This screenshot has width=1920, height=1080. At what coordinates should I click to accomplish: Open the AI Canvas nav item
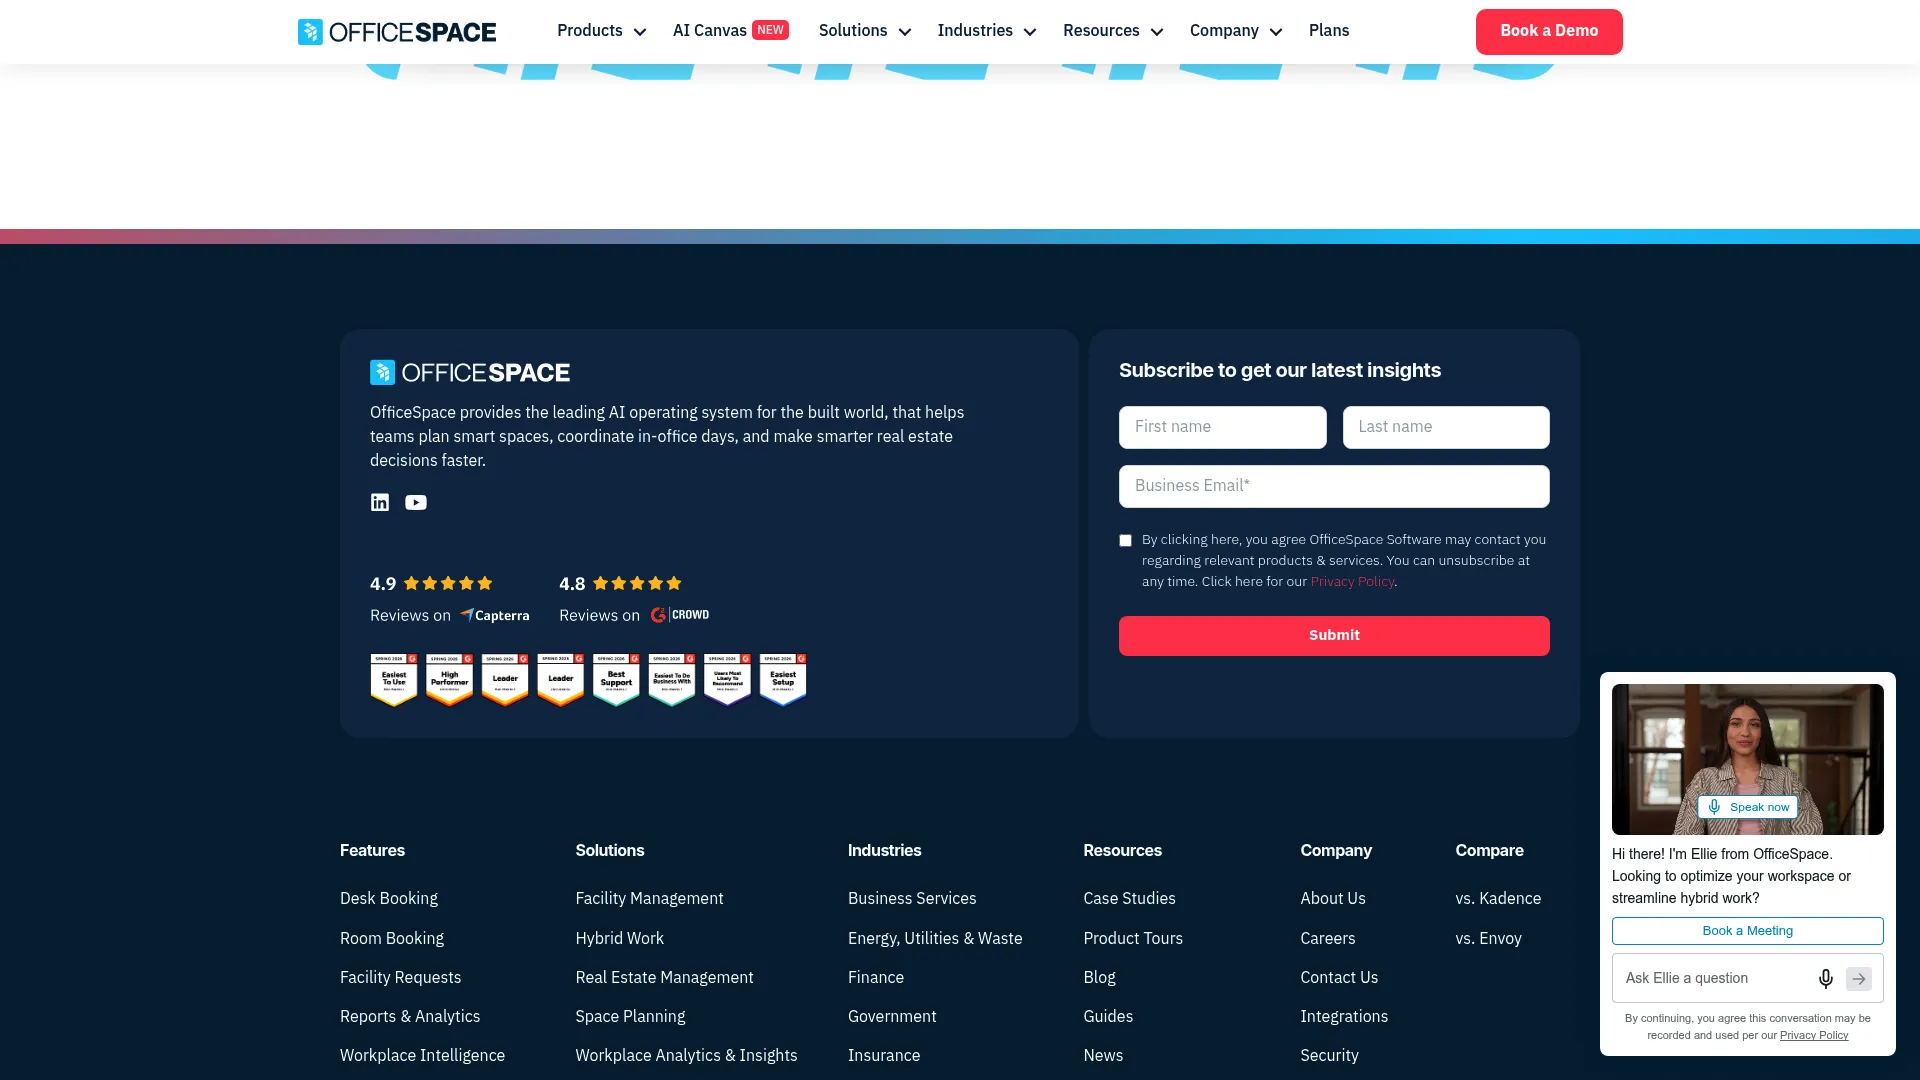[x=710, y=31]
